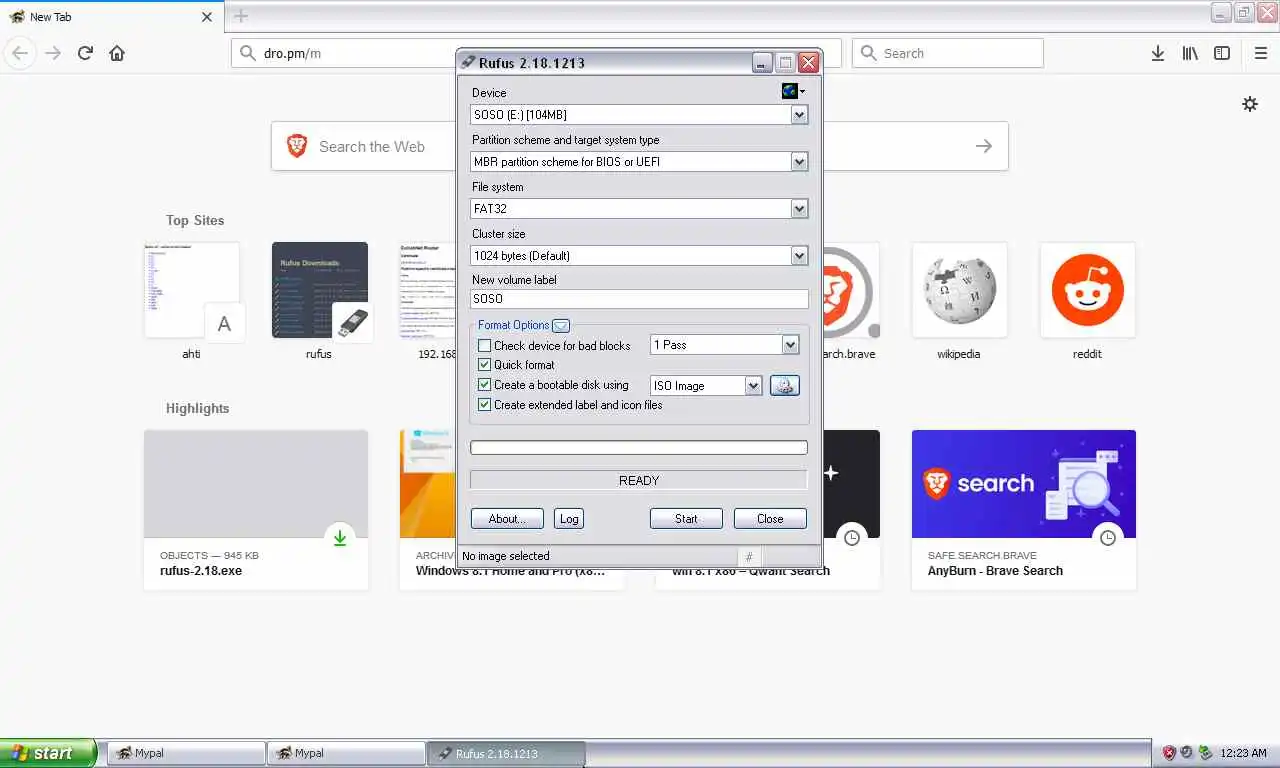This screenshot has width=1280, height=768.
Task: Click the browser Back arrow
Action: click(x=20, y=53)
